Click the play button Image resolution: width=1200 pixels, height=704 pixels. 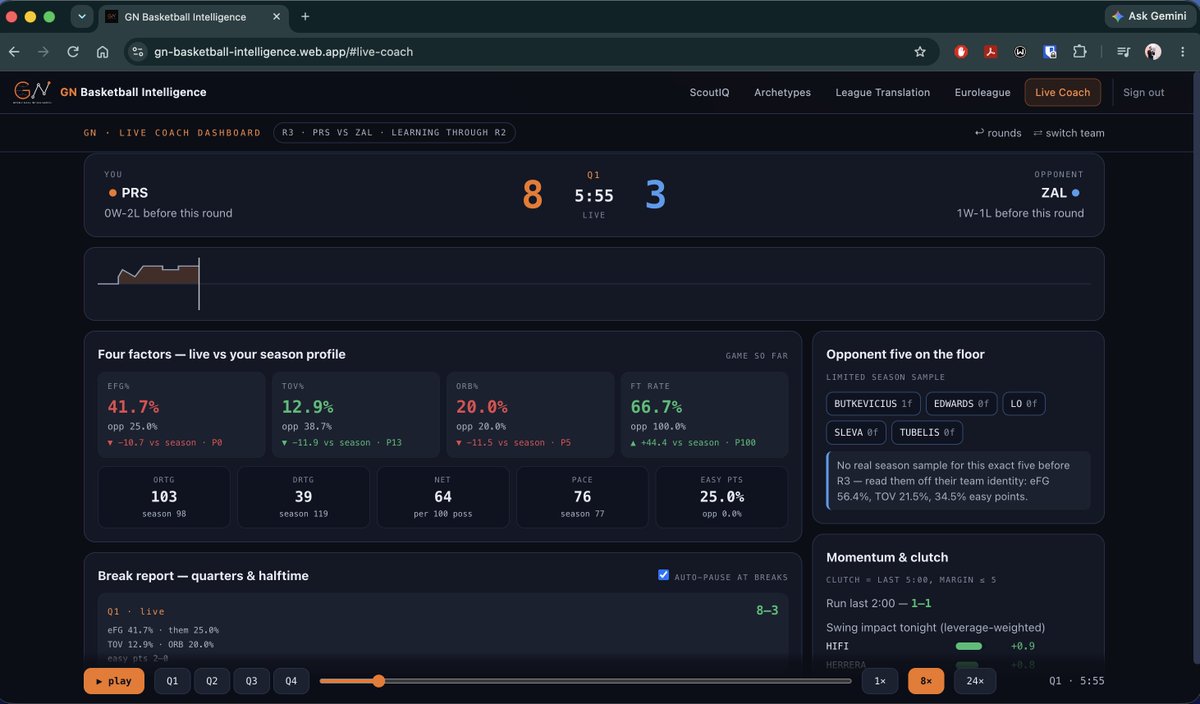coord(114,681)
